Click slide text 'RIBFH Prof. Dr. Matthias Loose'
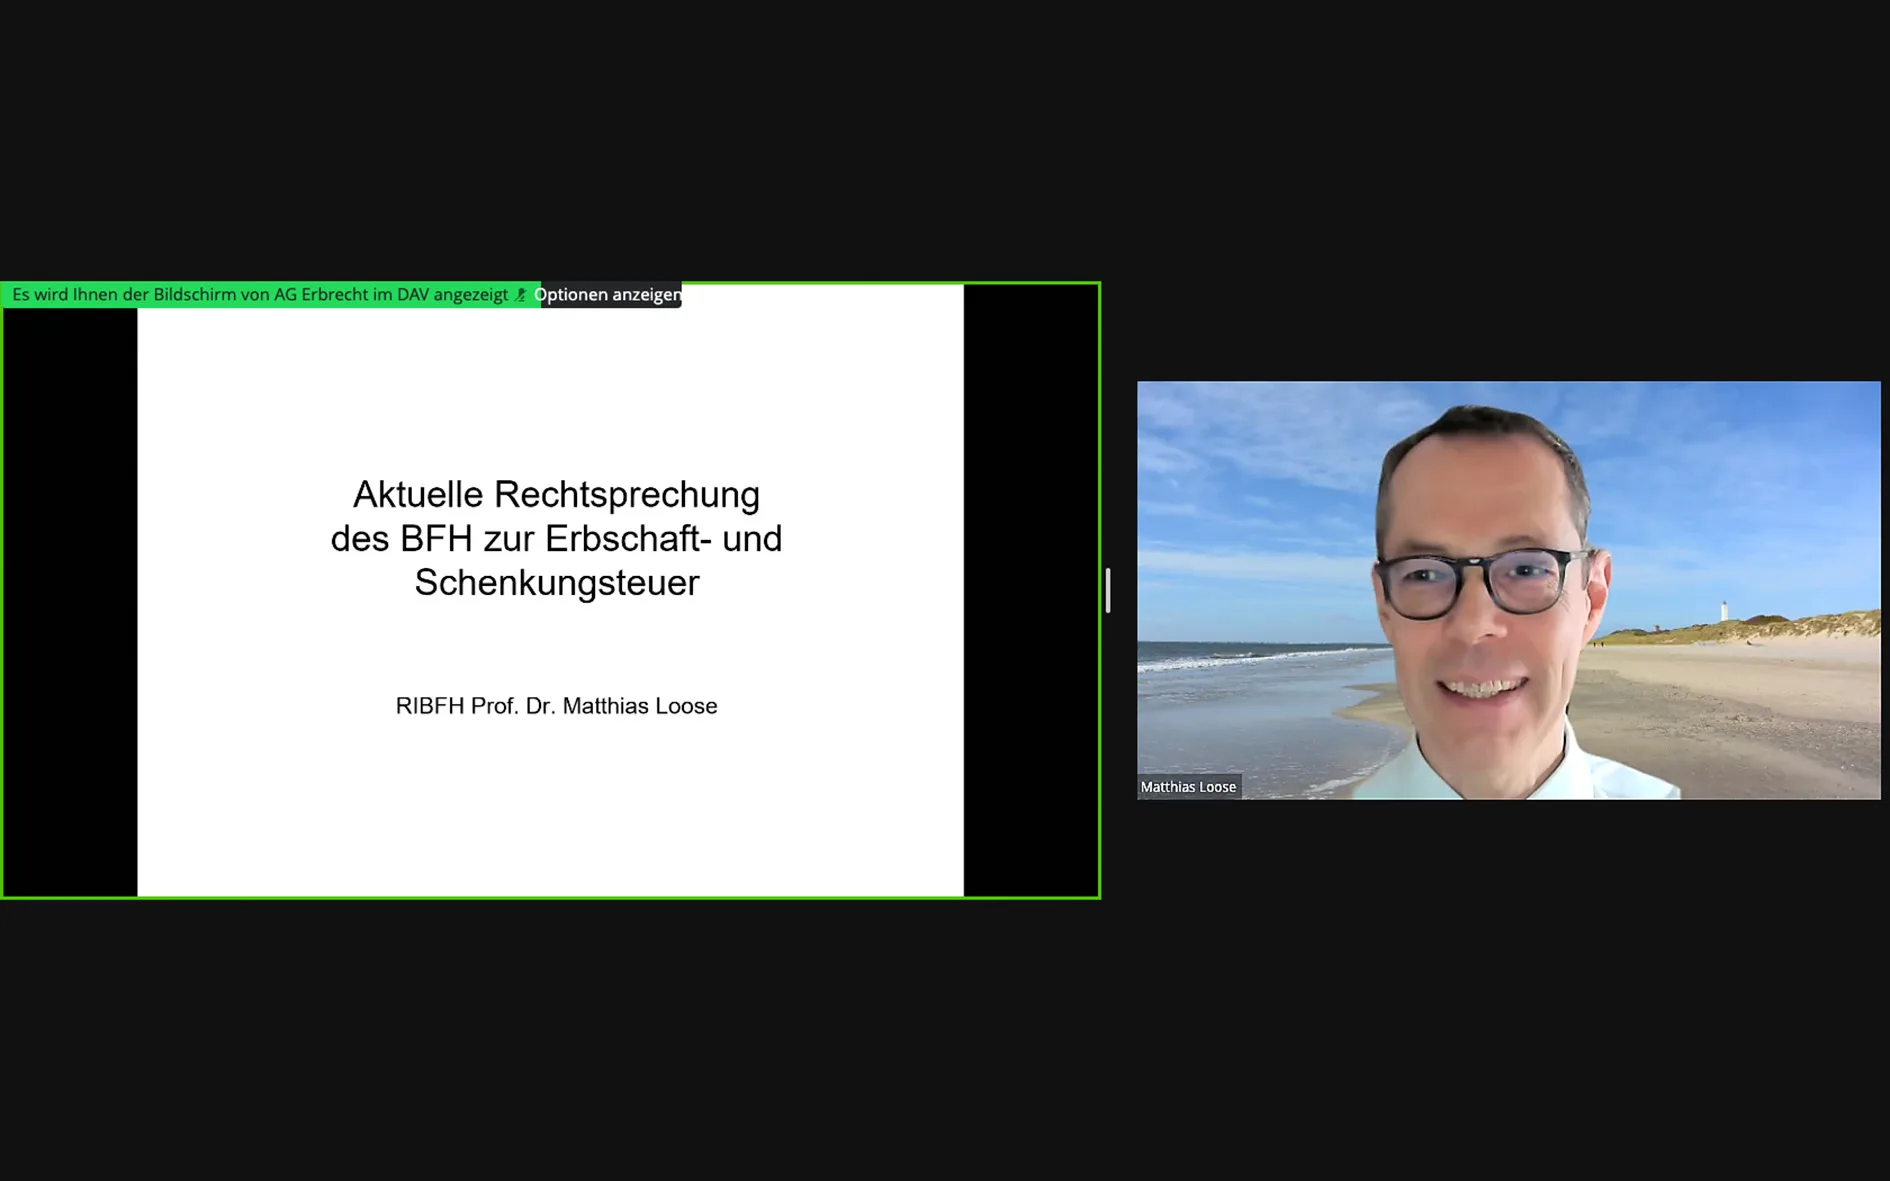 click(x=556, y=706)
